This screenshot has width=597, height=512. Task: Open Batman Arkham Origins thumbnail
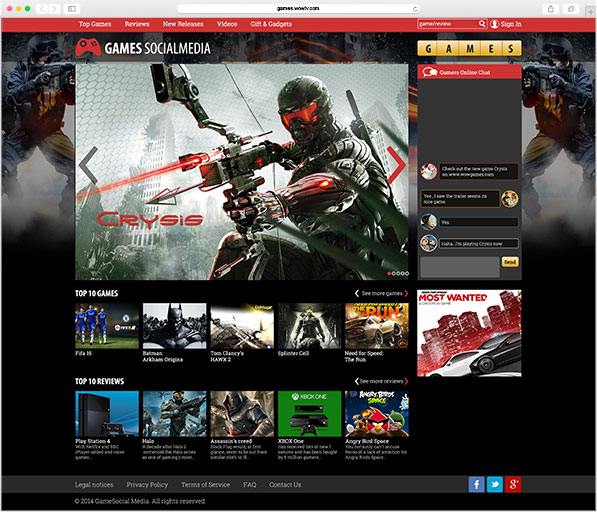(174, 326)
